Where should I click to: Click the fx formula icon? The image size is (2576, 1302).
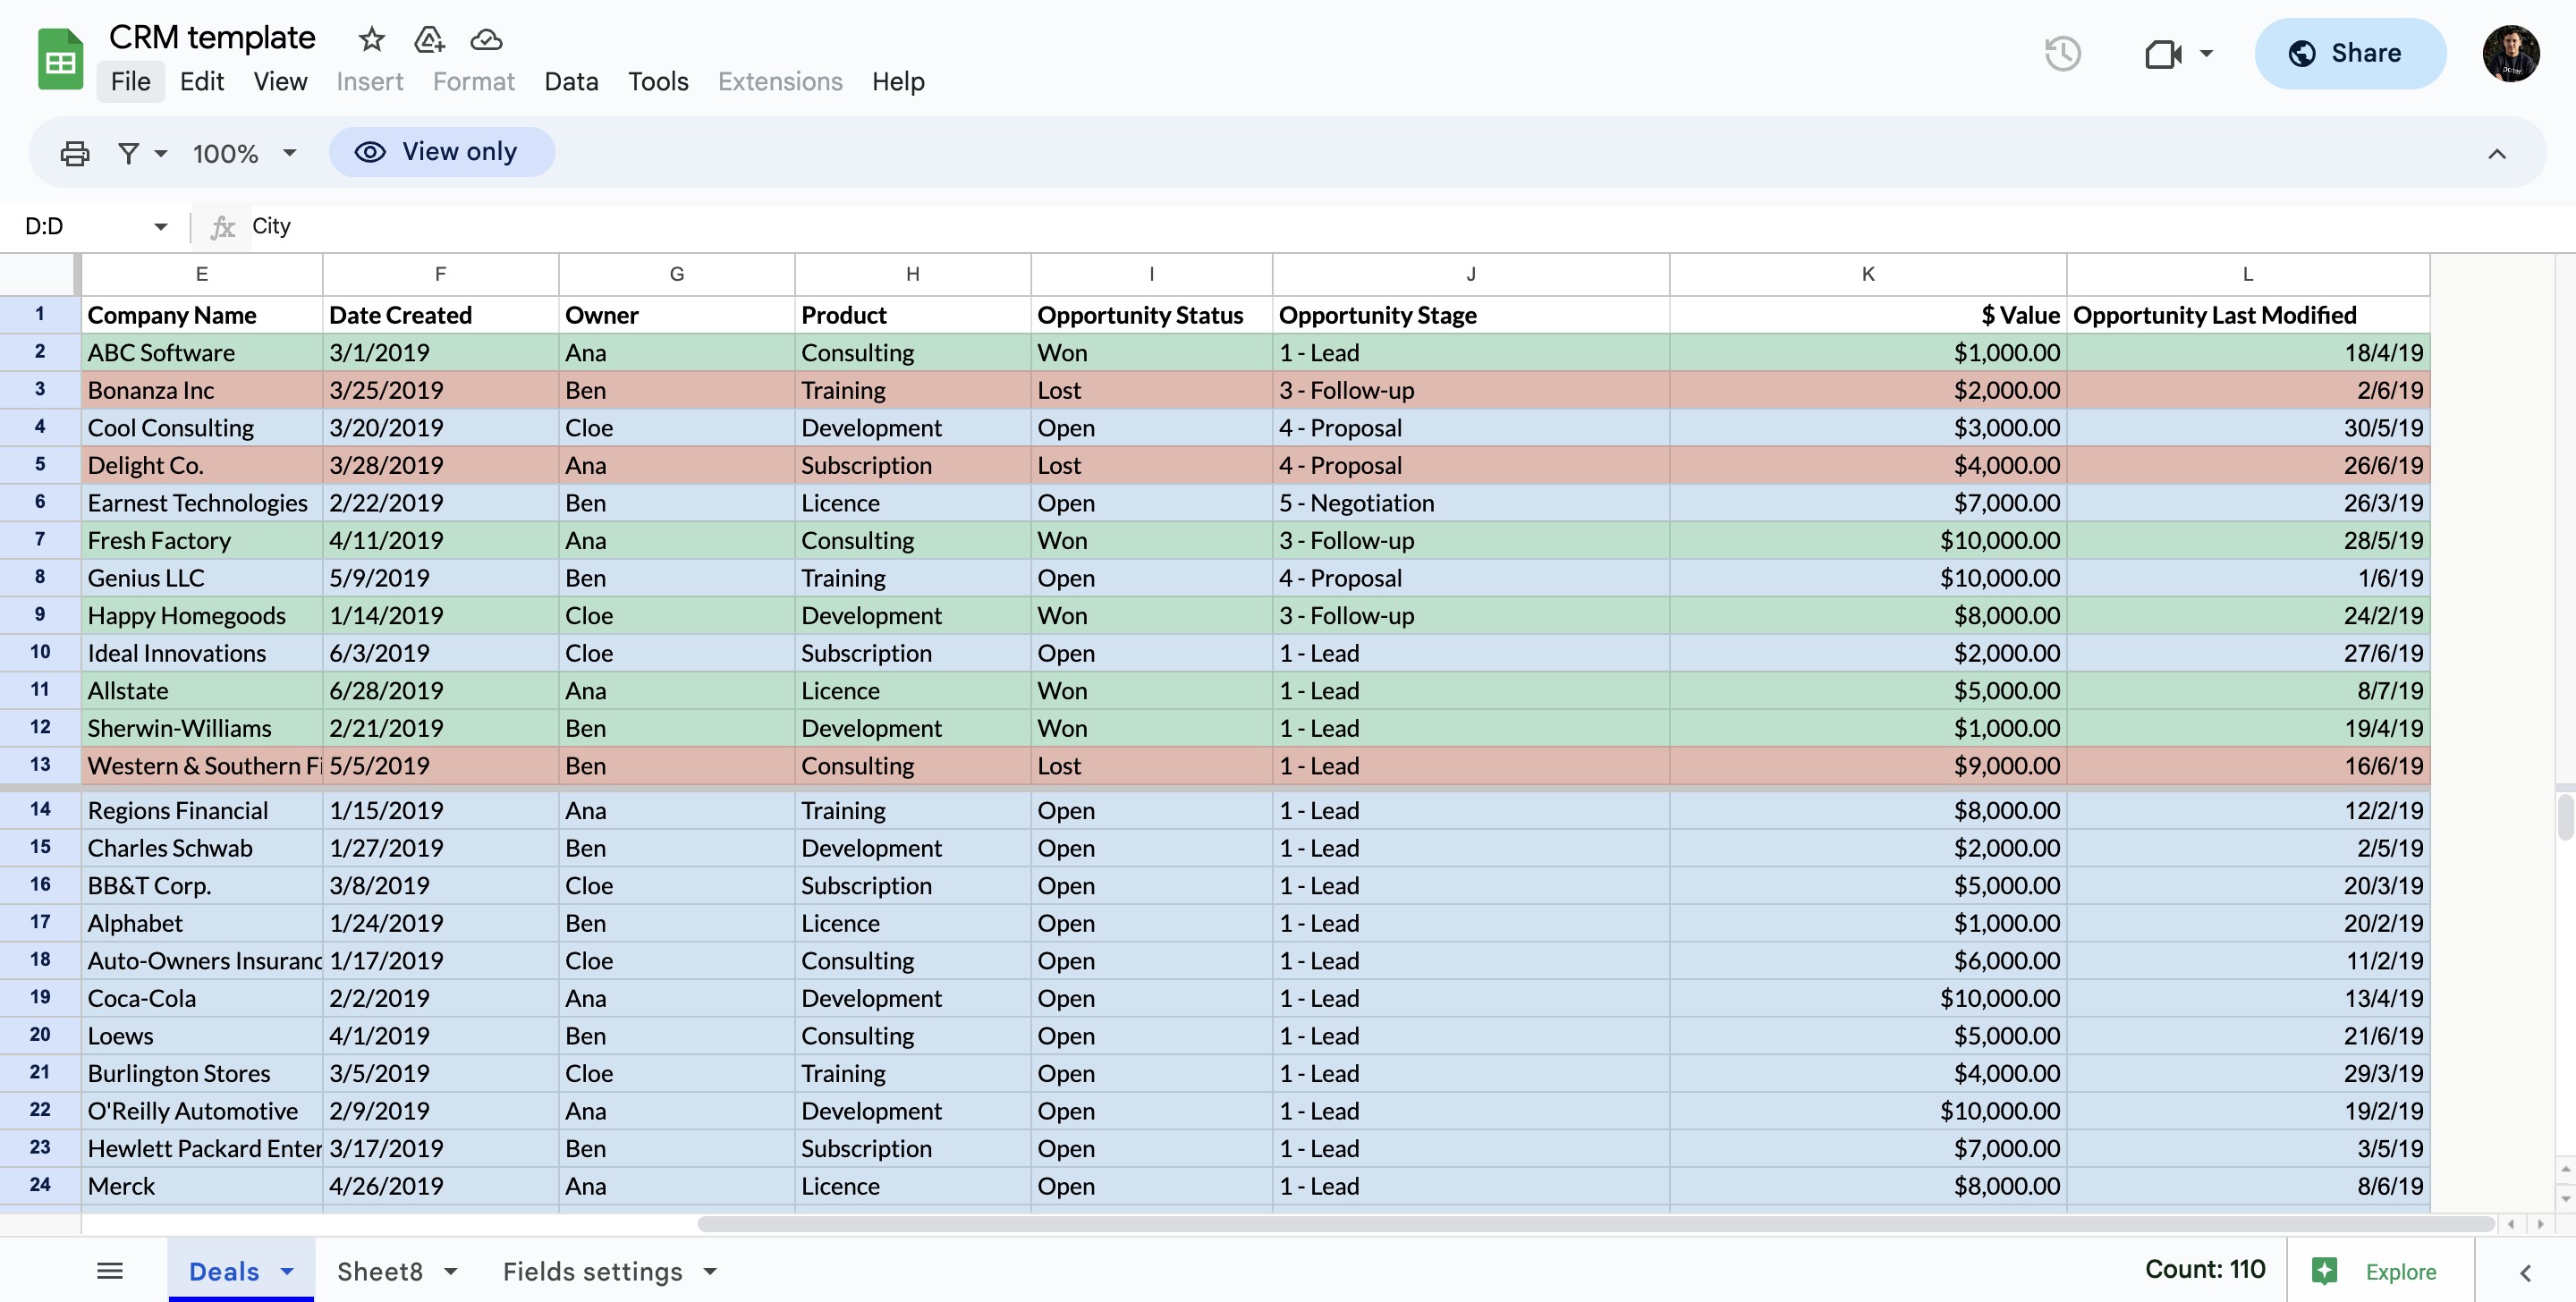pos(222,227)
